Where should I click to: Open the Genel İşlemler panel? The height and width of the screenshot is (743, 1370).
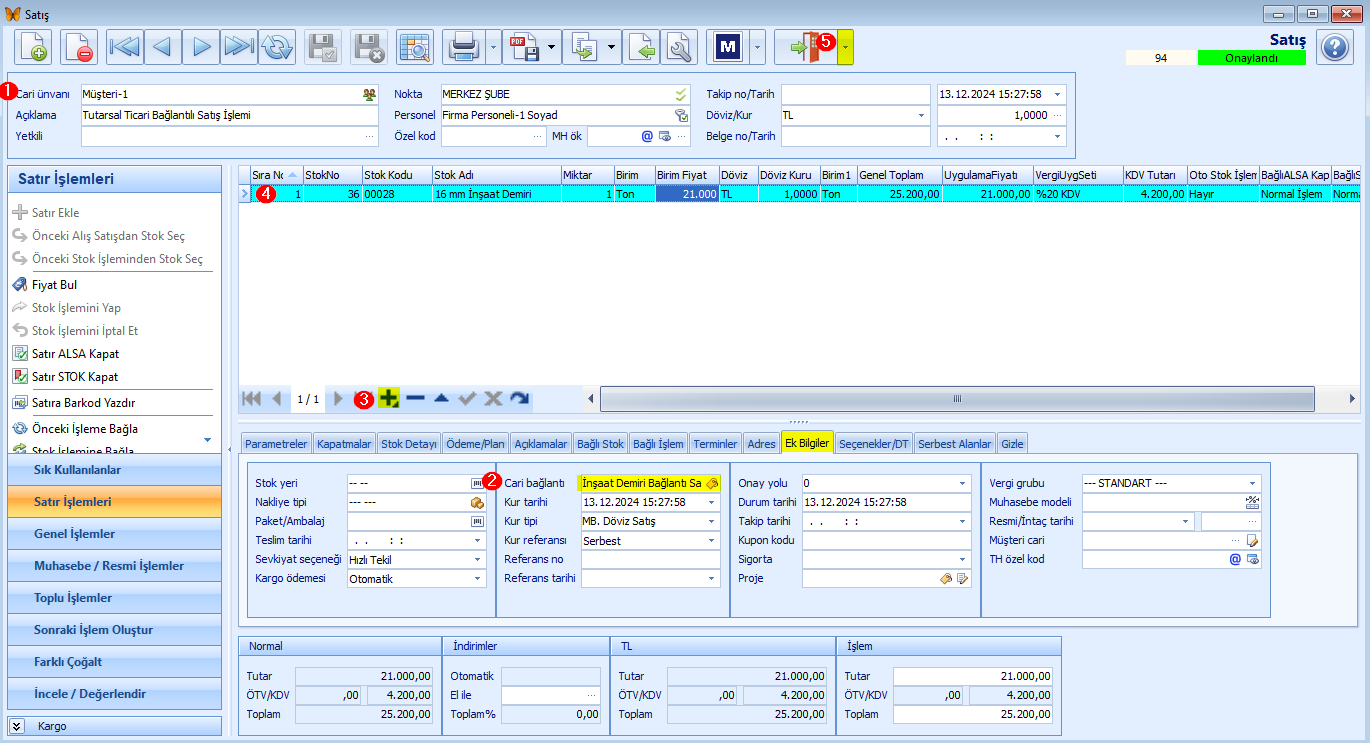(x=114, y=534)
